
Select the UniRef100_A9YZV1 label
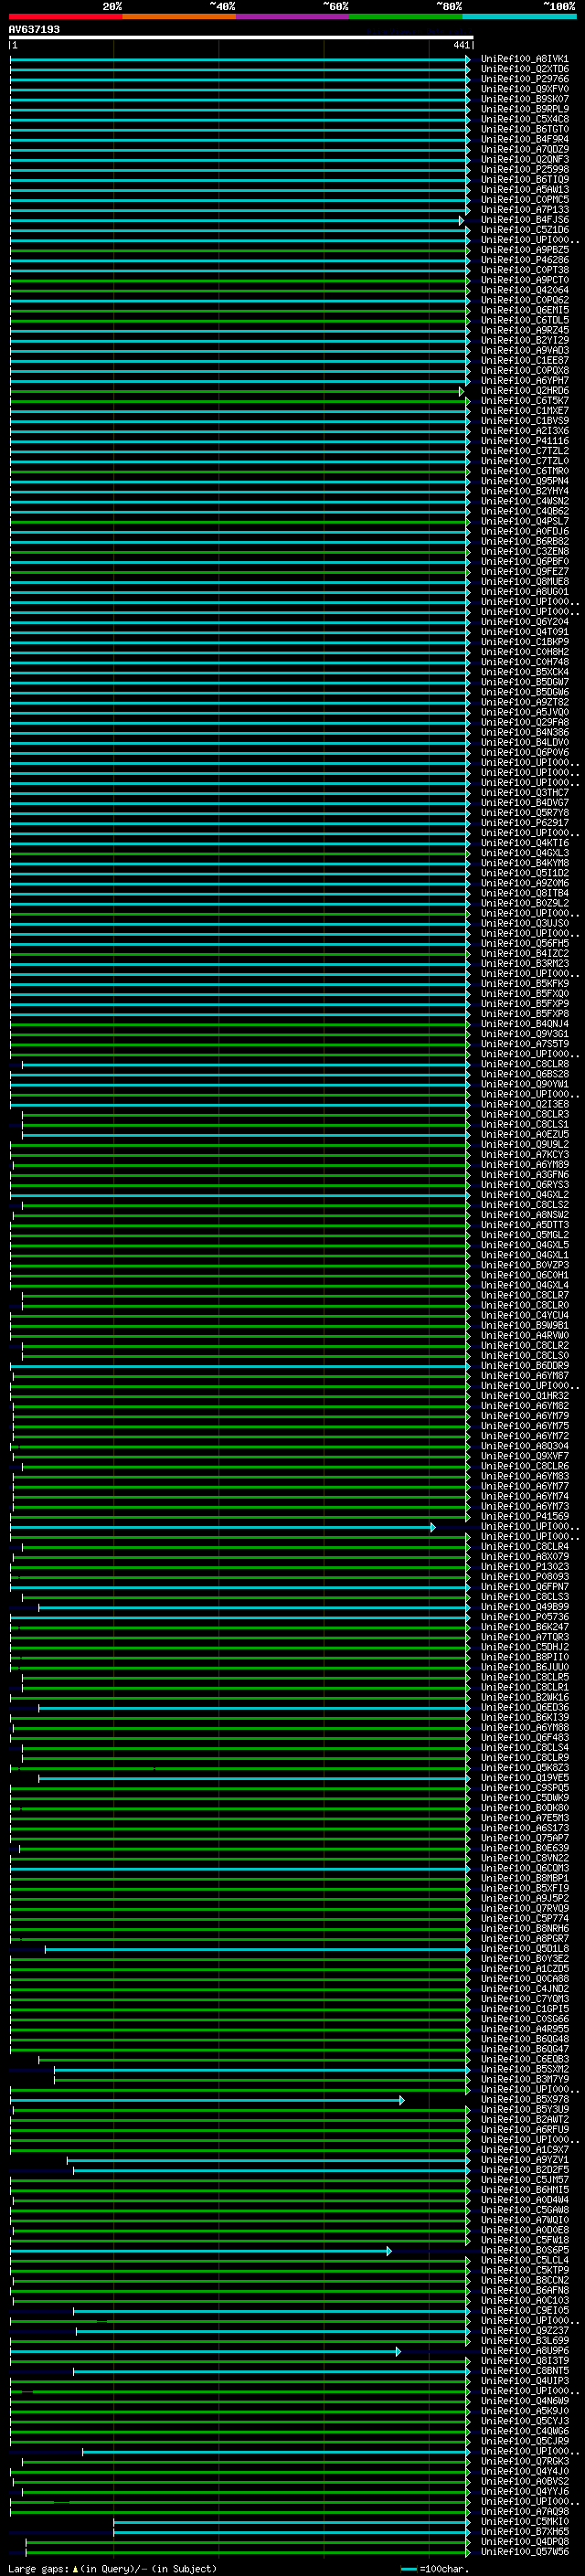click(525, 2160)
